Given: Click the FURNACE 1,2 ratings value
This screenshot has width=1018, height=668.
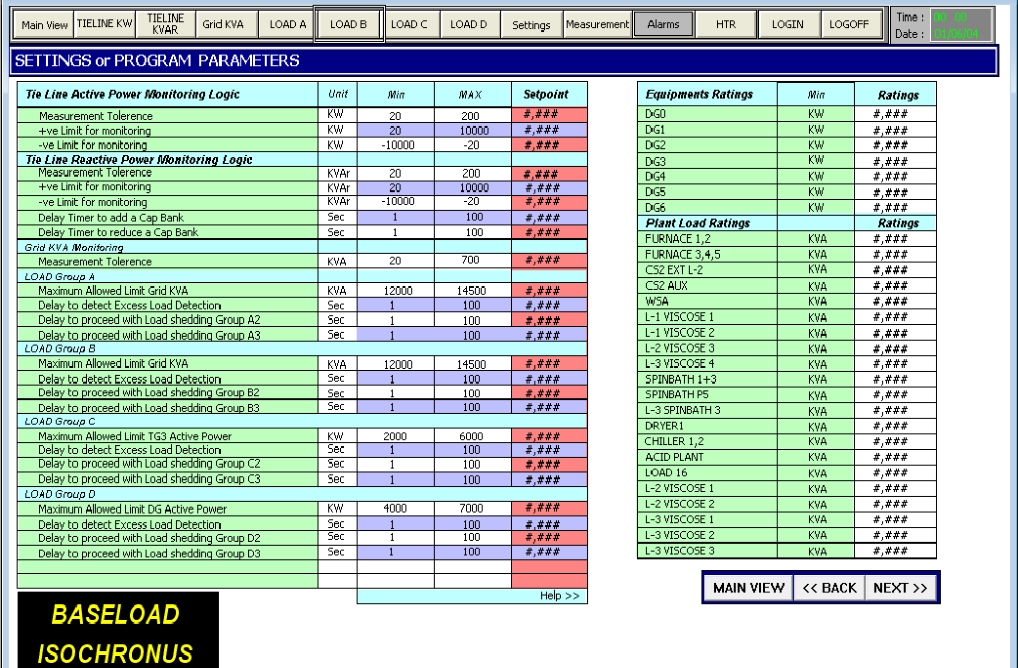Looking at the screenshot, I should coord(895,240).
